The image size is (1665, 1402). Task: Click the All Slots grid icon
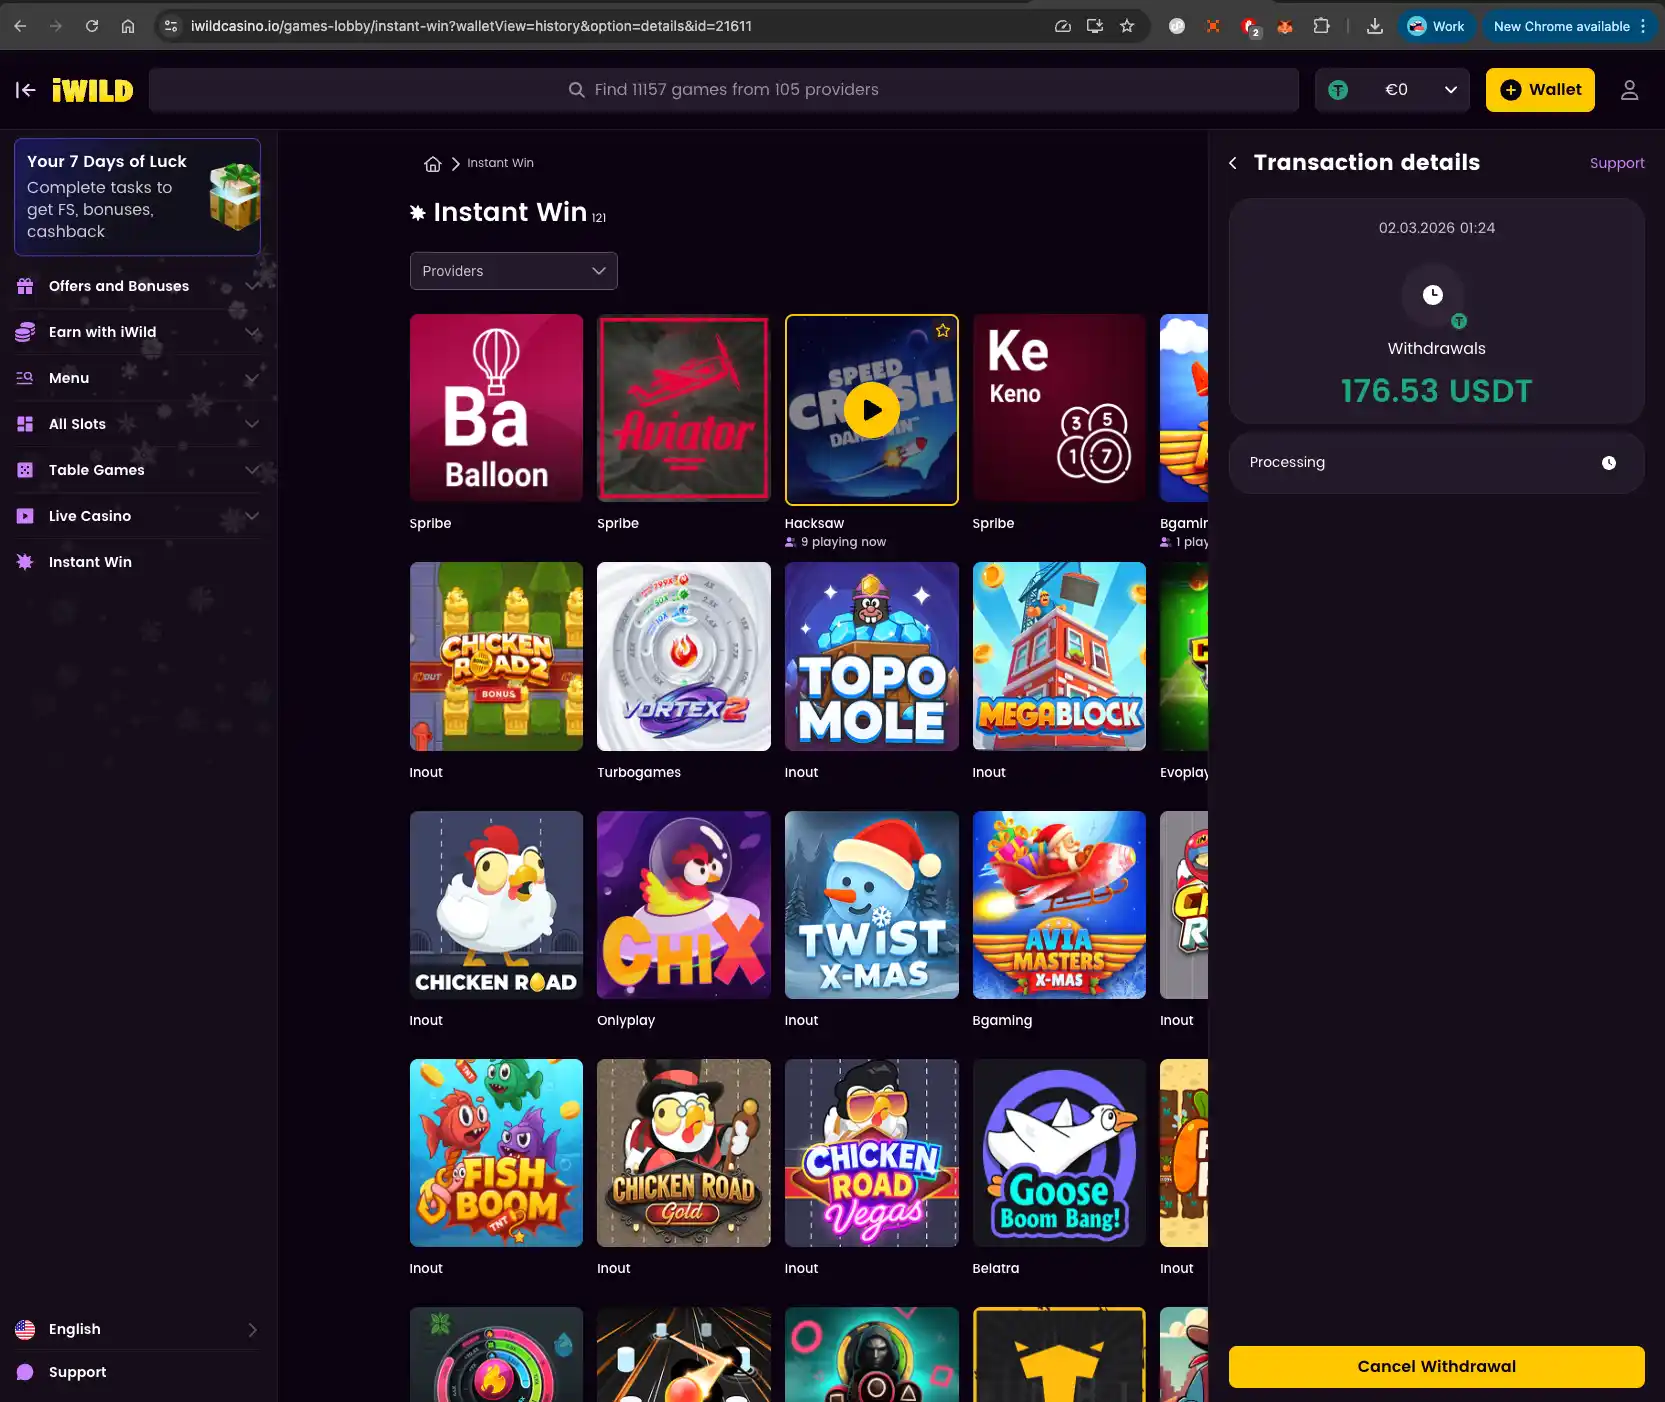(25, 424)
